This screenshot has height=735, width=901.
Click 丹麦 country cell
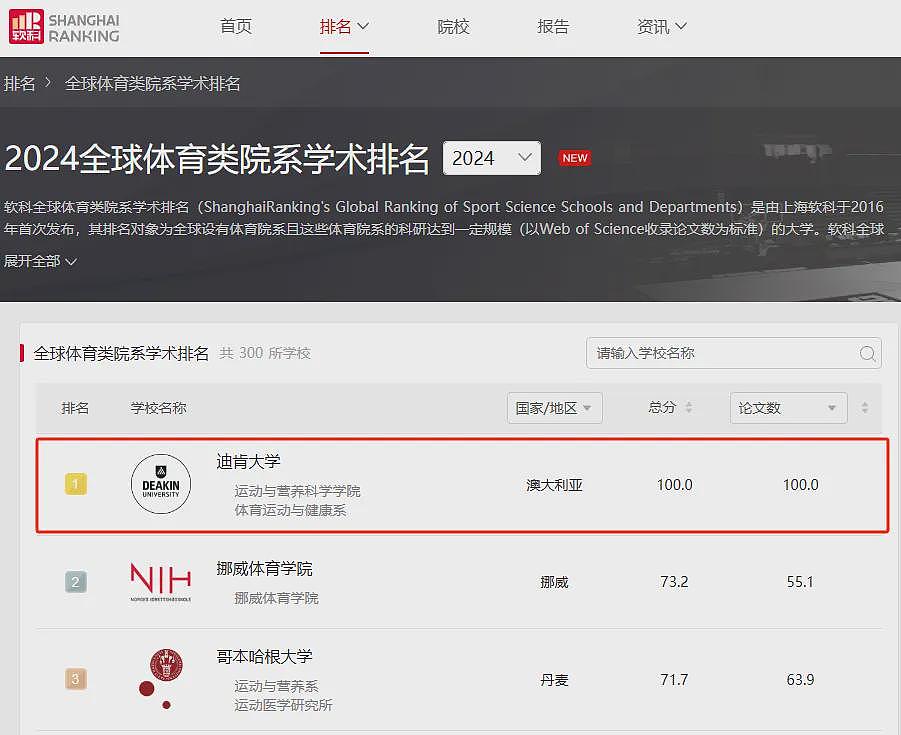[x=555, y=680]
